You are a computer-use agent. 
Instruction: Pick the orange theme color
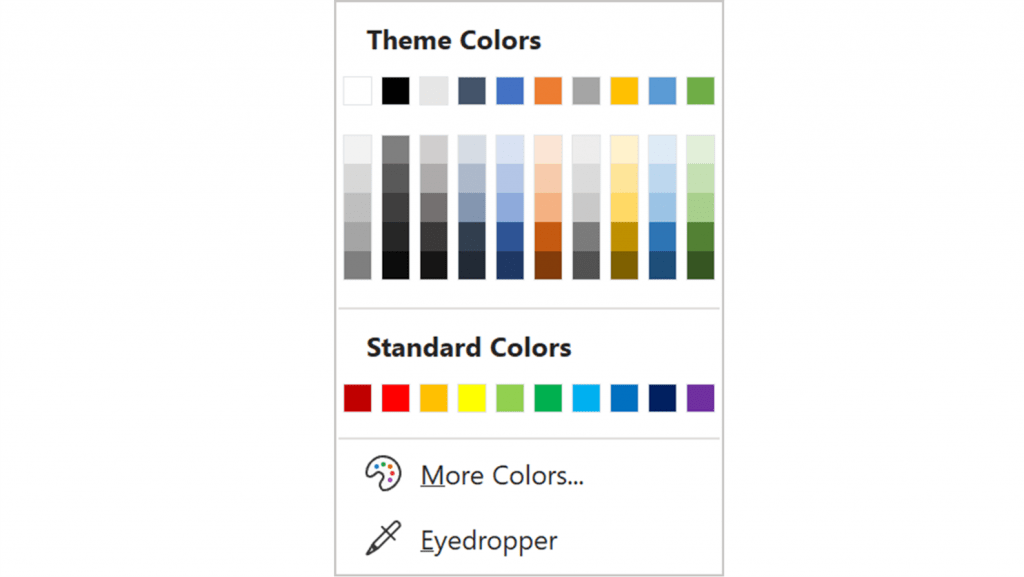547,90
